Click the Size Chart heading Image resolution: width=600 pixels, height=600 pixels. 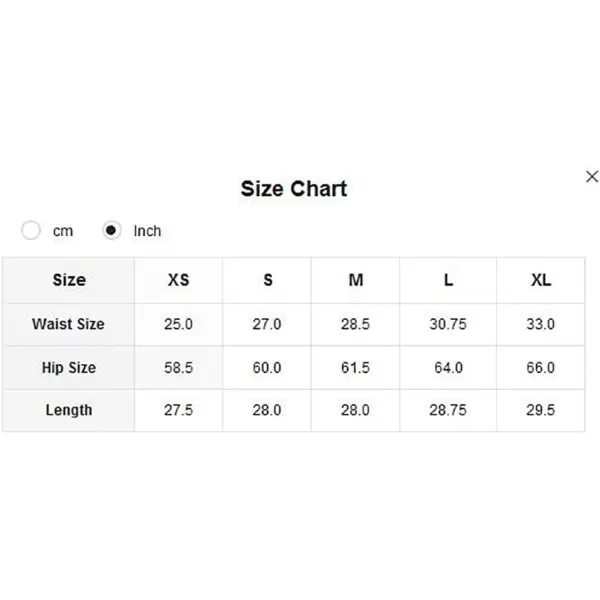pos(294,189)
